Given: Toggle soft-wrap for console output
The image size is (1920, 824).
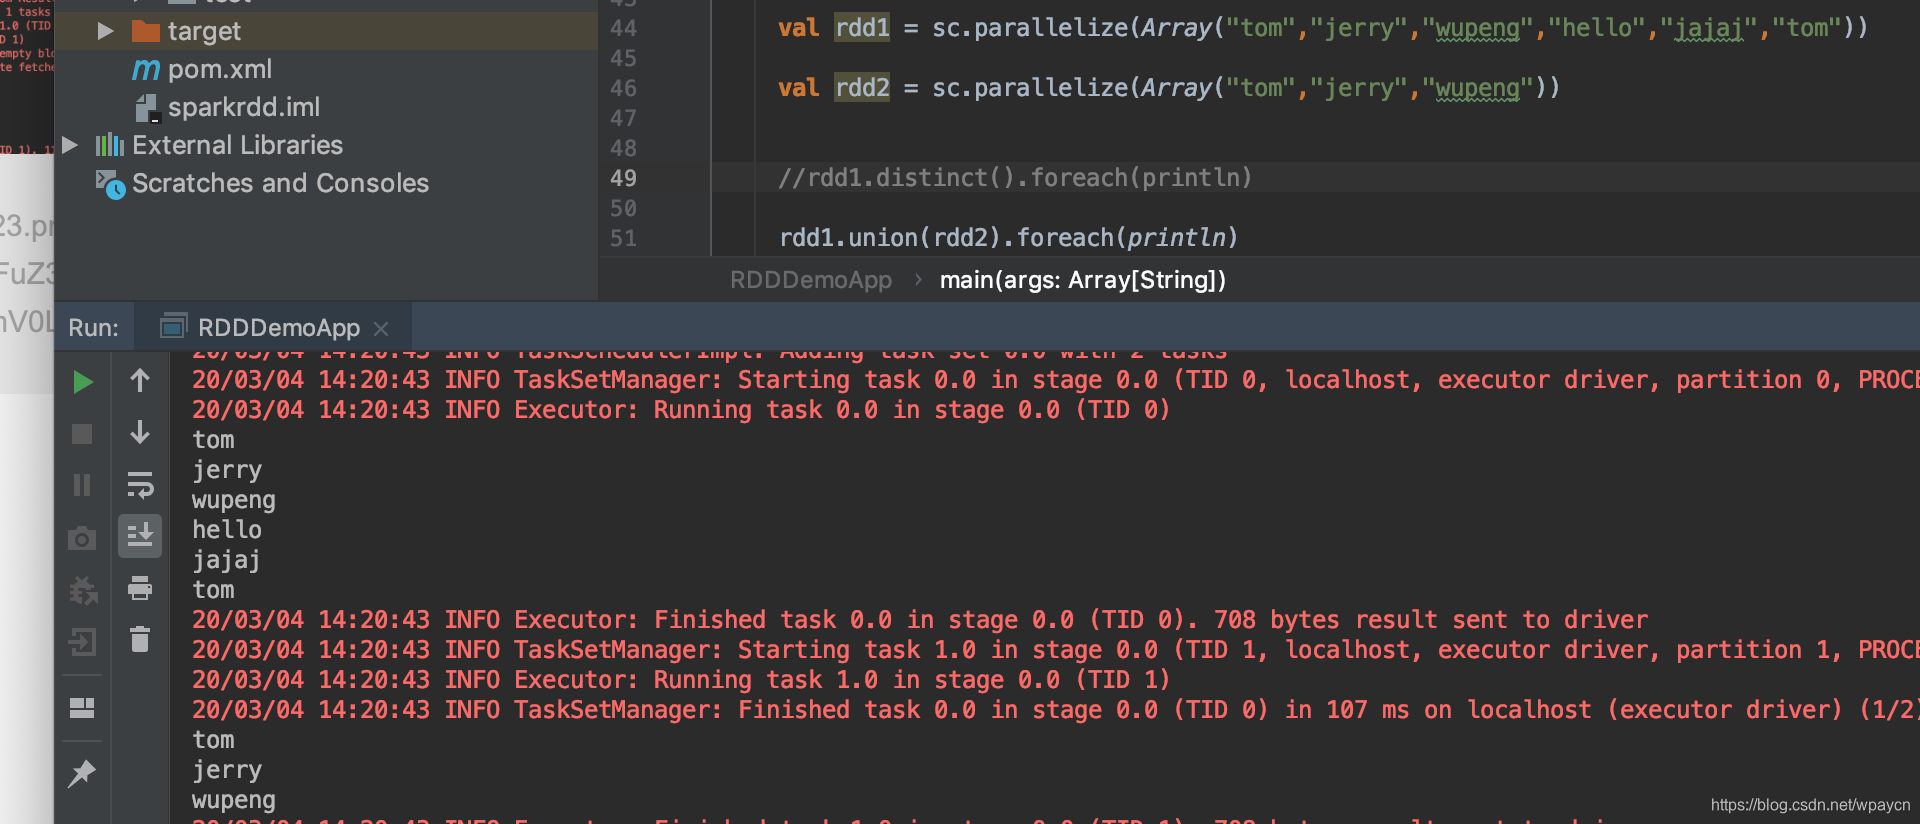Looking at the screenshot, I should (x=140, y=485).
